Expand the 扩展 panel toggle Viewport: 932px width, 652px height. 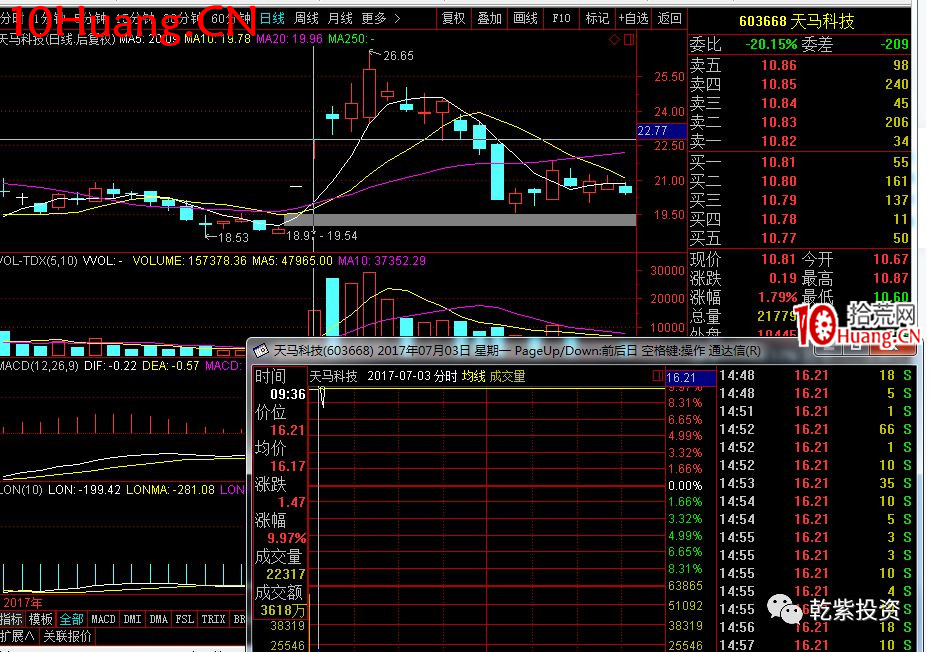coord(17,637)
